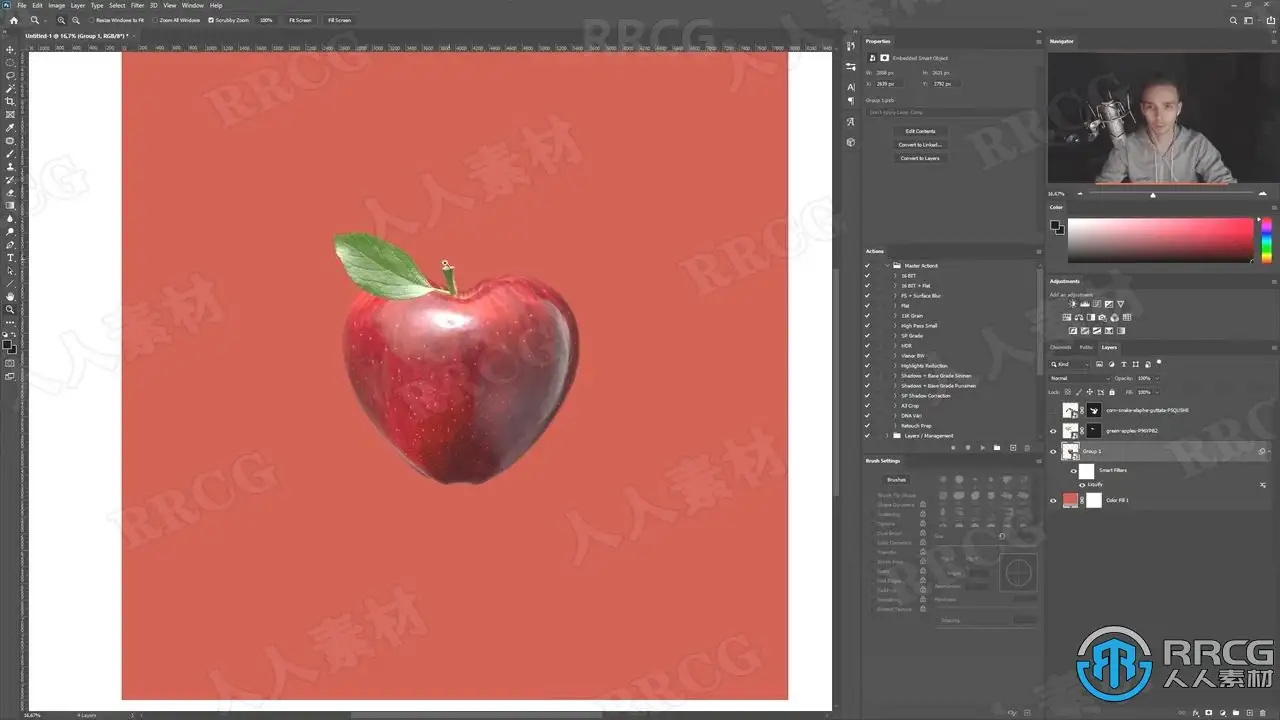Uncheck Scrubby Zoom checkbox
Image resolution: width=1280 pixels, height=720 pixels.
(x=211, y=20)
